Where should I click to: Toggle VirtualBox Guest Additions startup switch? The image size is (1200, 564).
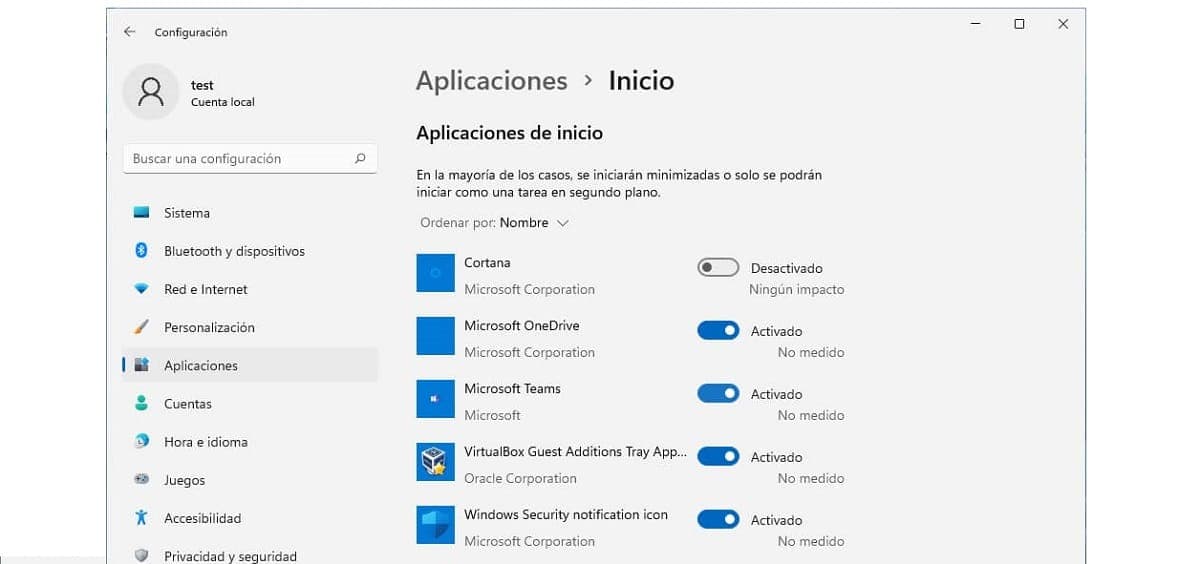point(718,457)
